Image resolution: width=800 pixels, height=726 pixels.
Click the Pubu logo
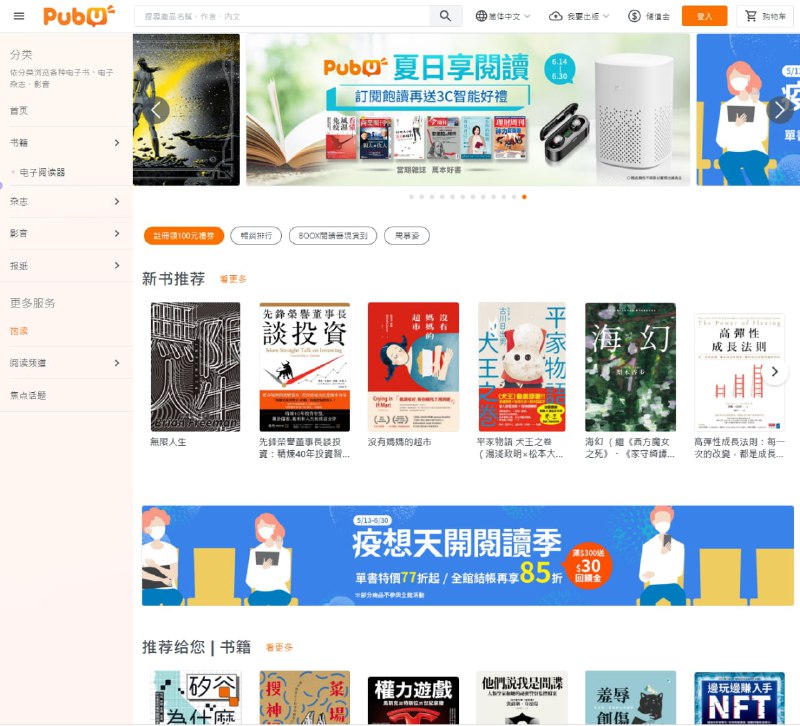(x=79, y=16)
